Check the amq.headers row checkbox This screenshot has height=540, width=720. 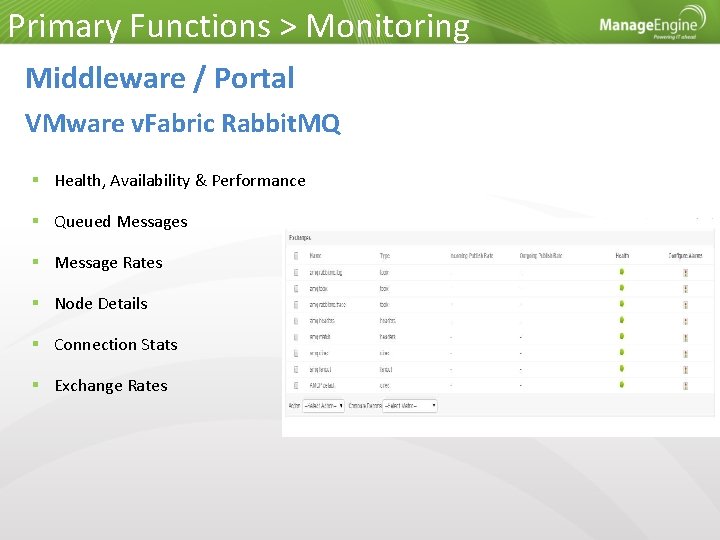(x=296, y=321)
